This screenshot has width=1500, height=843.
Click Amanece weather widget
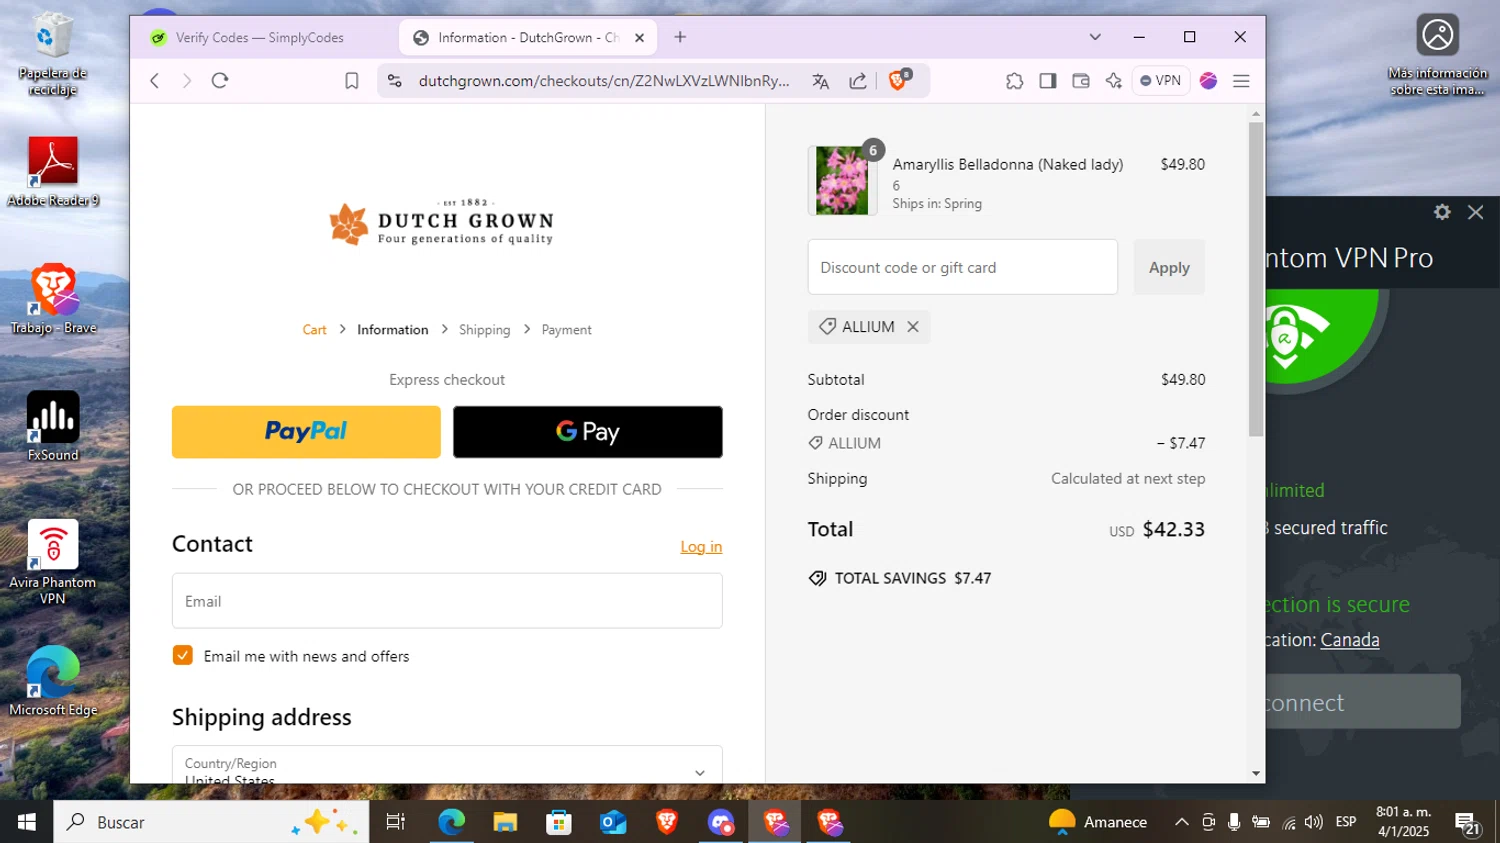[1098, 822]
